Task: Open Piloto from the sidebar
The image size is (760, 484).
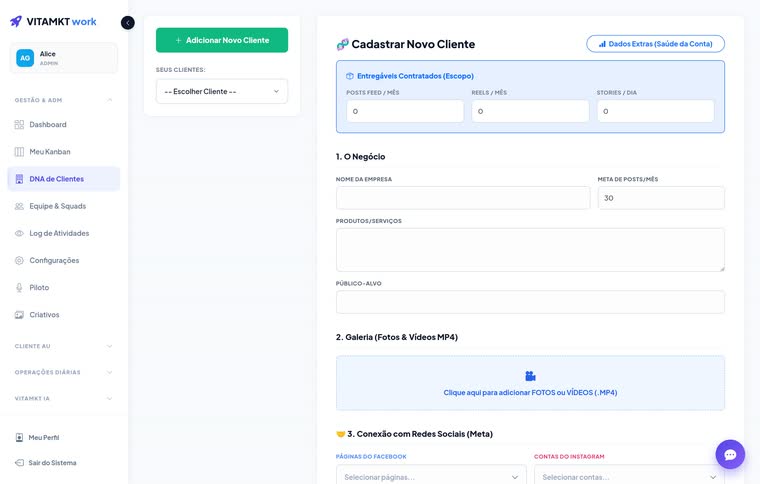Action: click(63, 287)
